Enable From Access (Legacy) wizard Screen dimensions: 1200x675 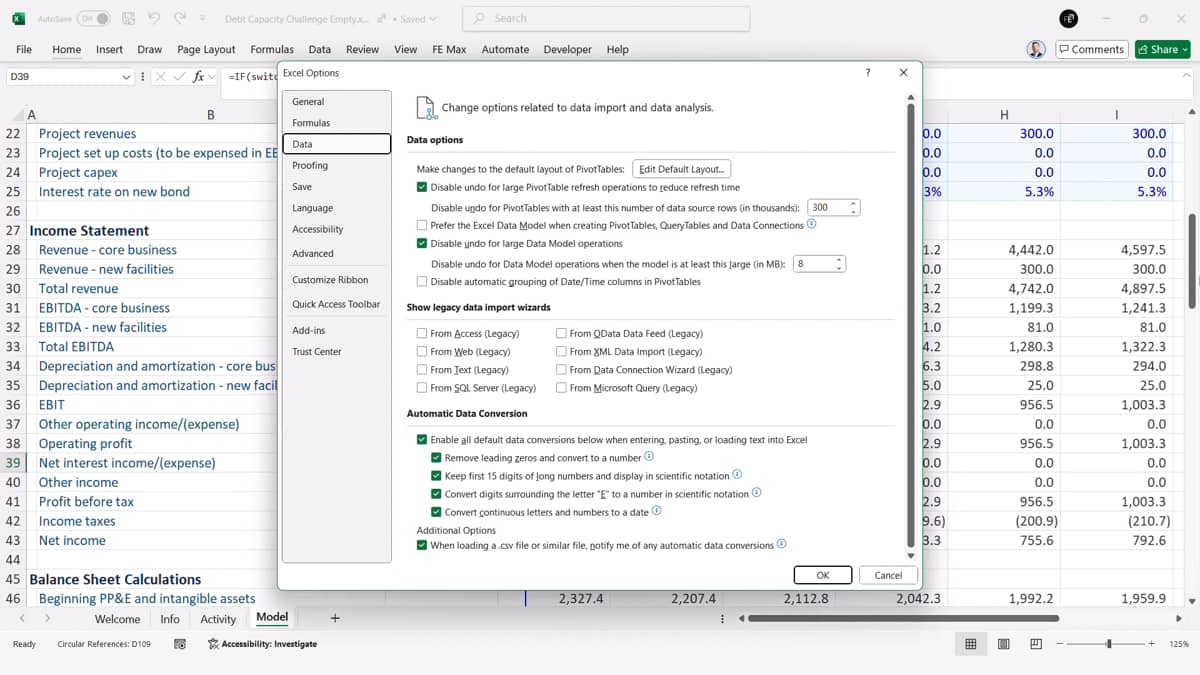click(422, 333)
